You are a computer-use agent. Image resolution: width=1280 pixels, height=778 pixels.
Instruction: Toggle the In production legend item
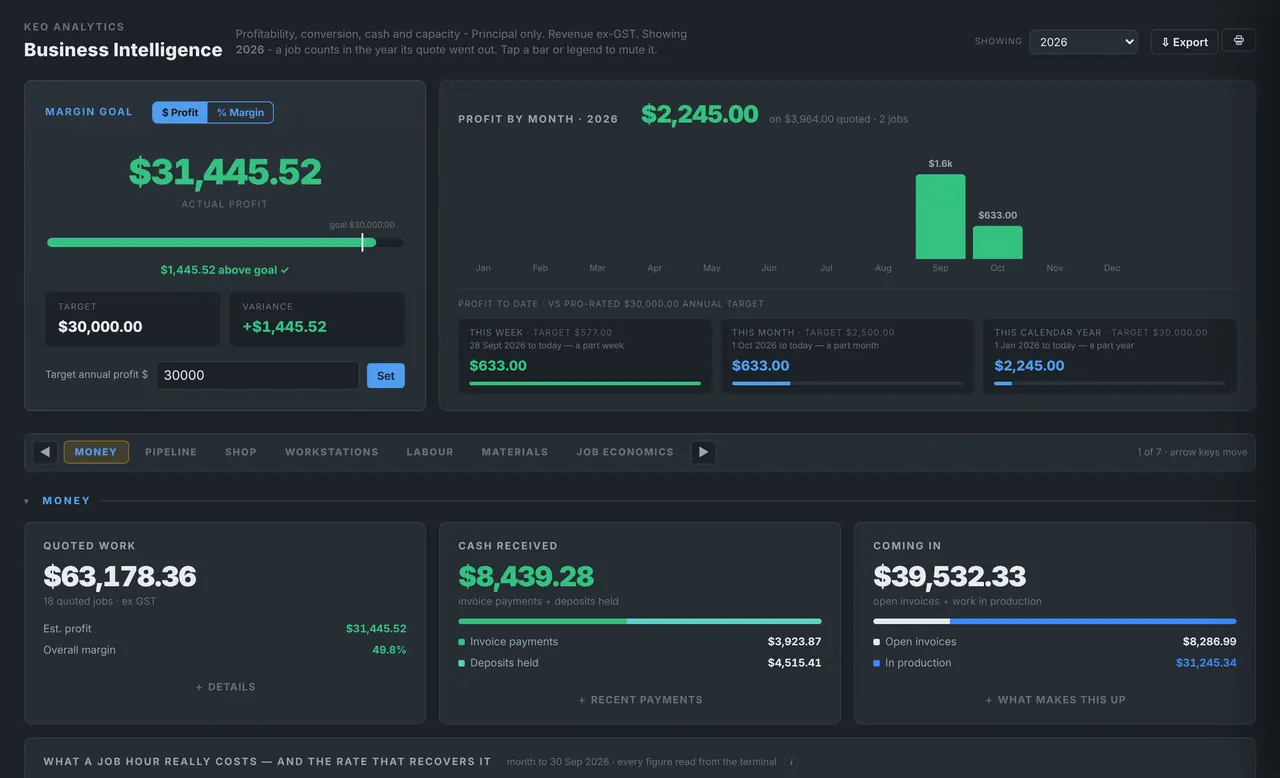912,663
